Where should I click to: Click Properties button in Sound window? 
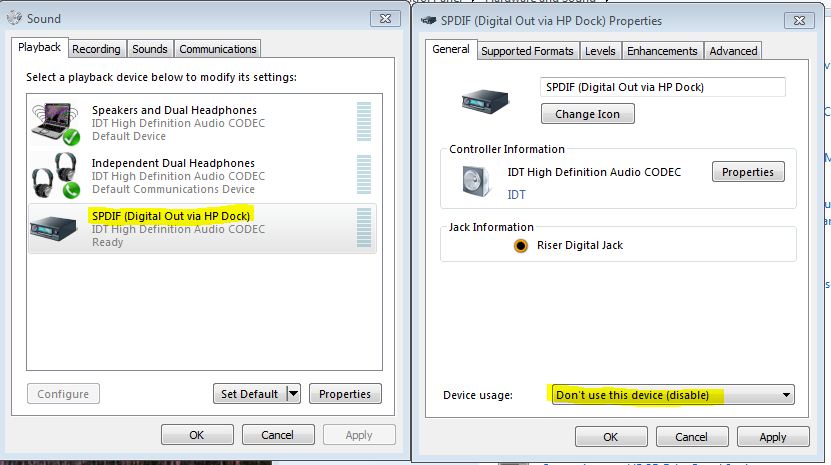click(x=345, y=394)
